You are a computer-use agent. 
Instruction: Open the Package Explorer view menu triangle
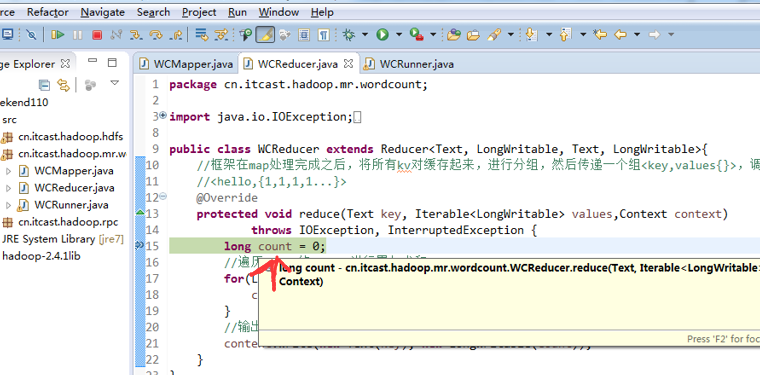(x=114, y=83)
